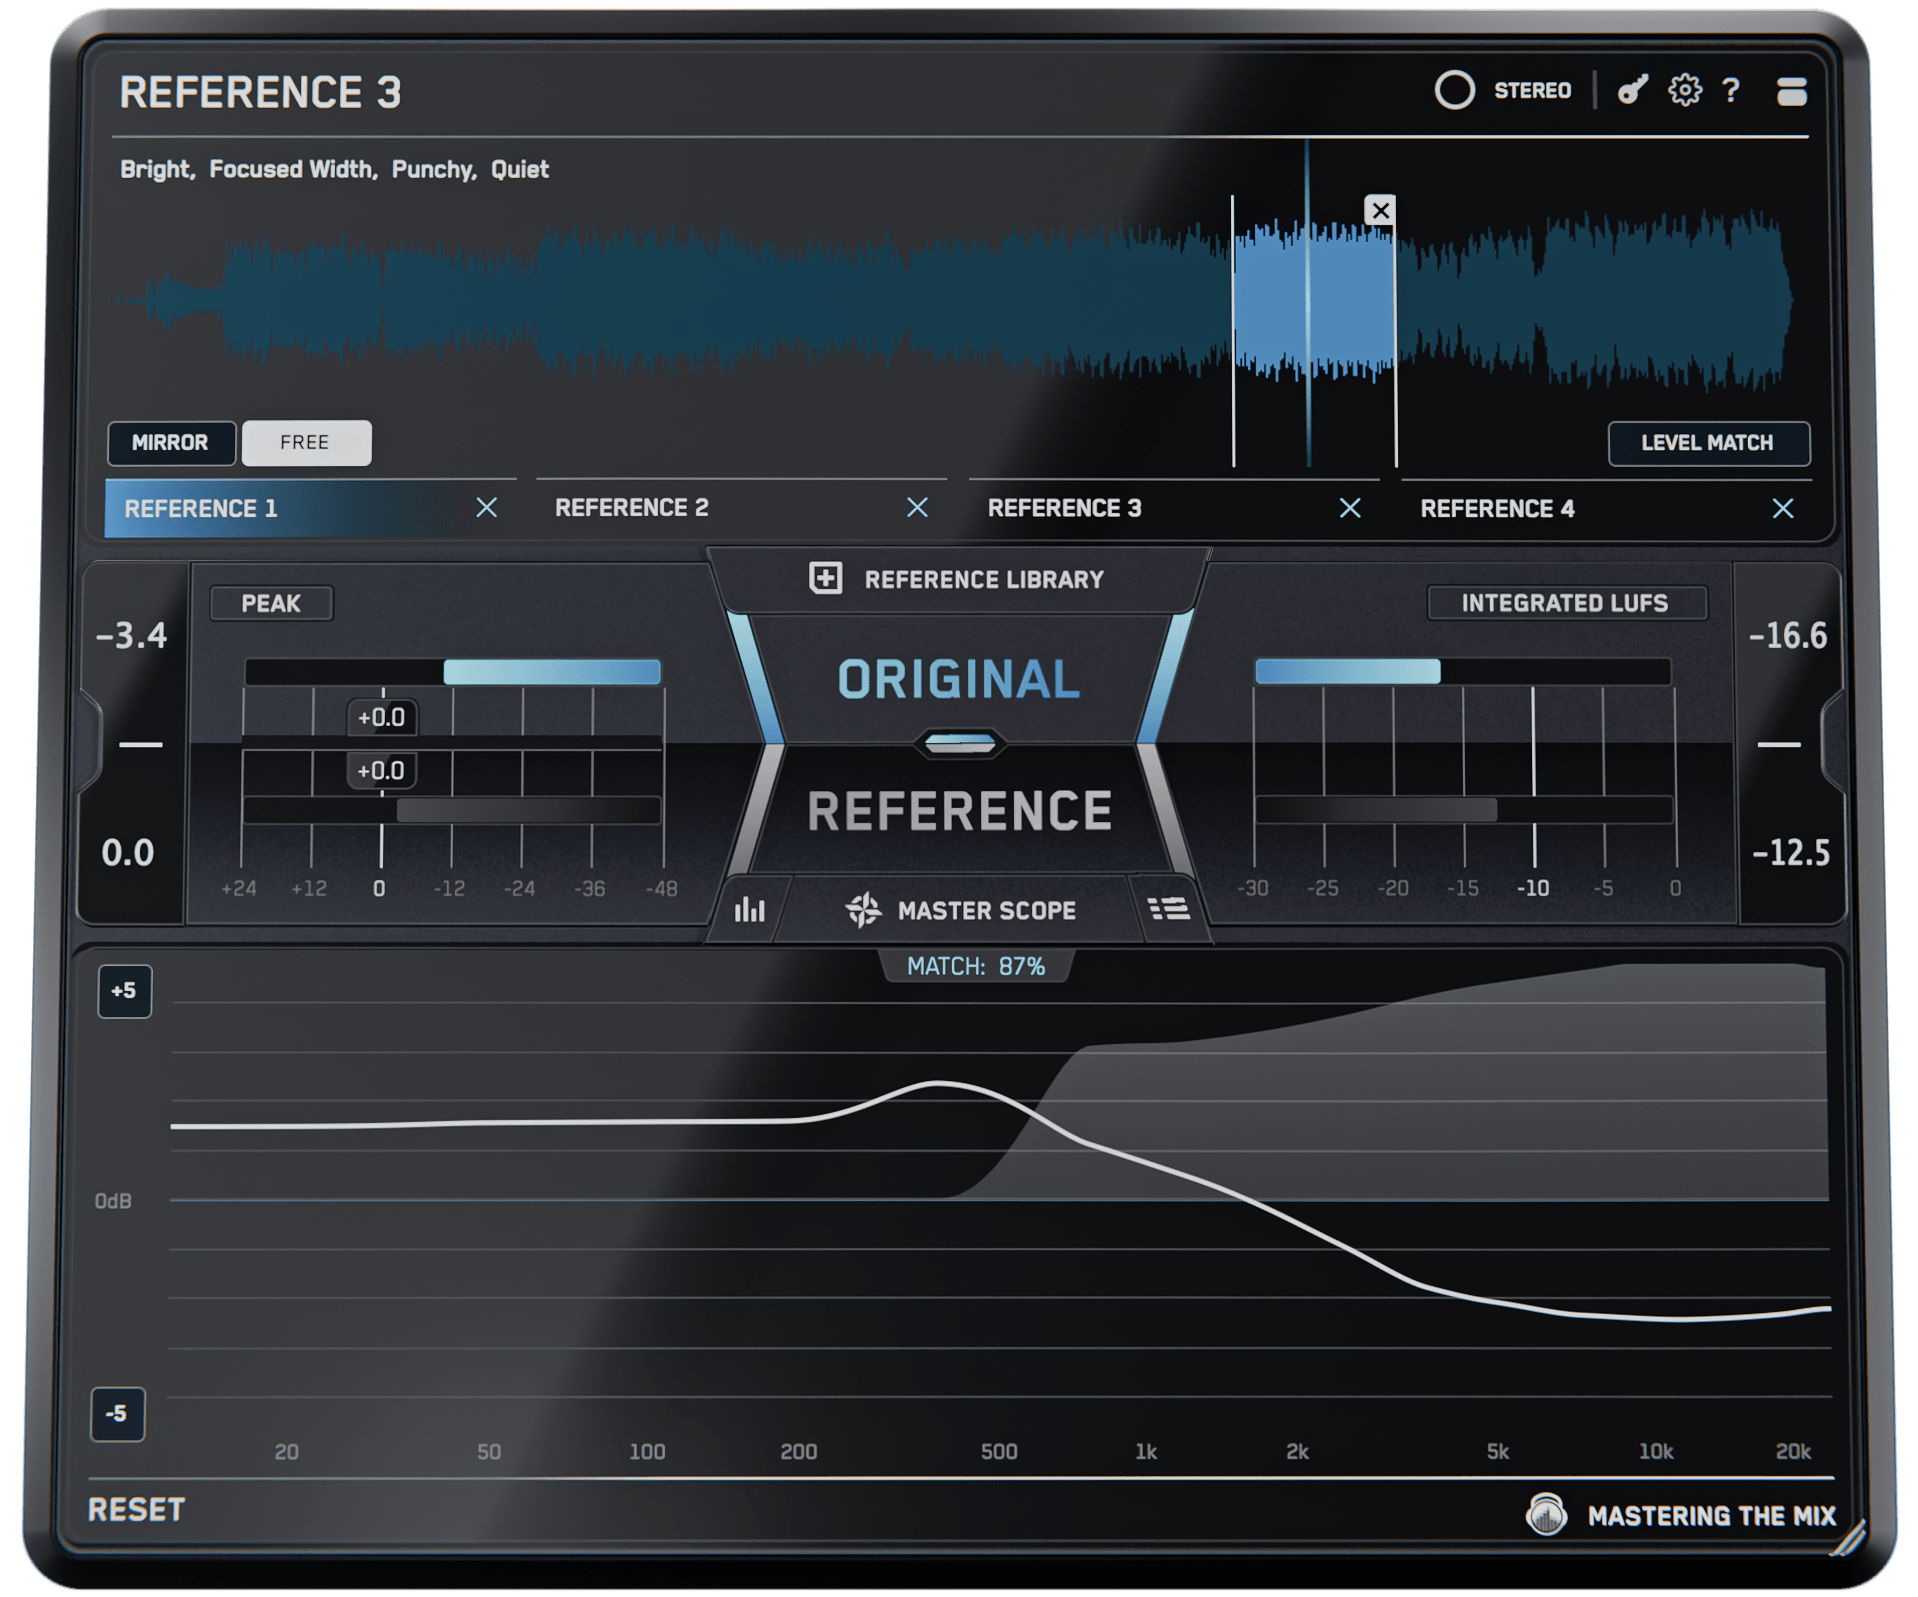The height and width of the screenshot is (1597, 1918).
Task: Click the 'Focused Width' descriptor tag
Action: [293, 169]
